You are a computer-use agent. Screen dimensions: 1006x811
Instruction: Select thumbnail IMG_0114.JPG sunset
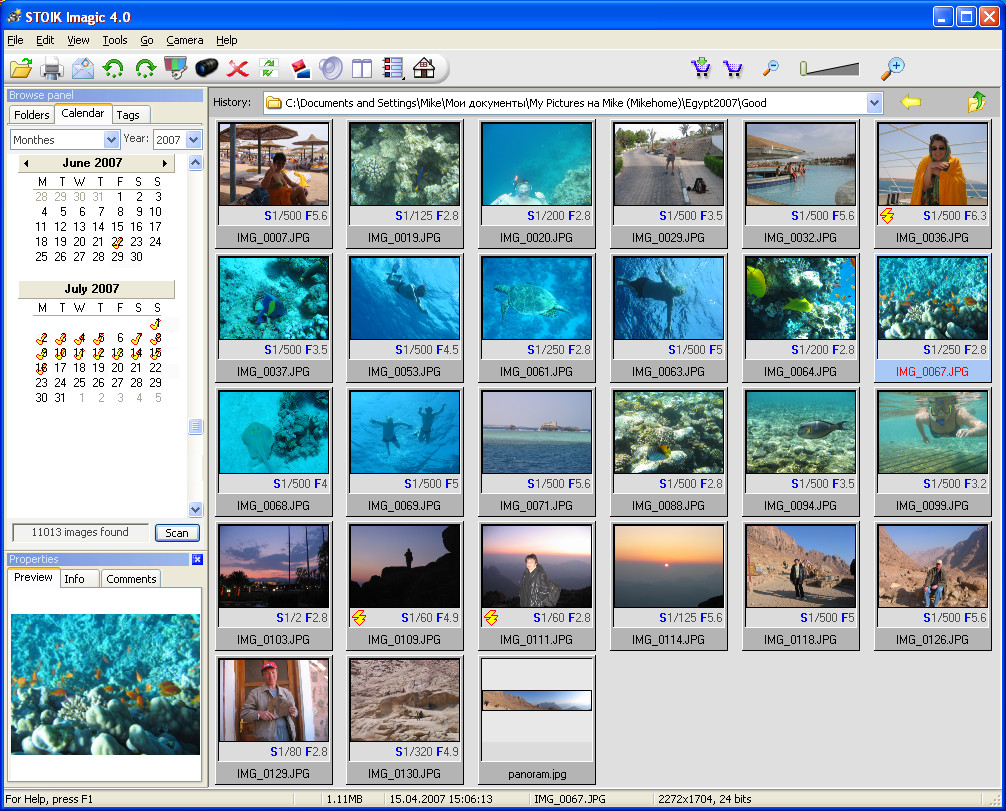click(x=669, y=586)
